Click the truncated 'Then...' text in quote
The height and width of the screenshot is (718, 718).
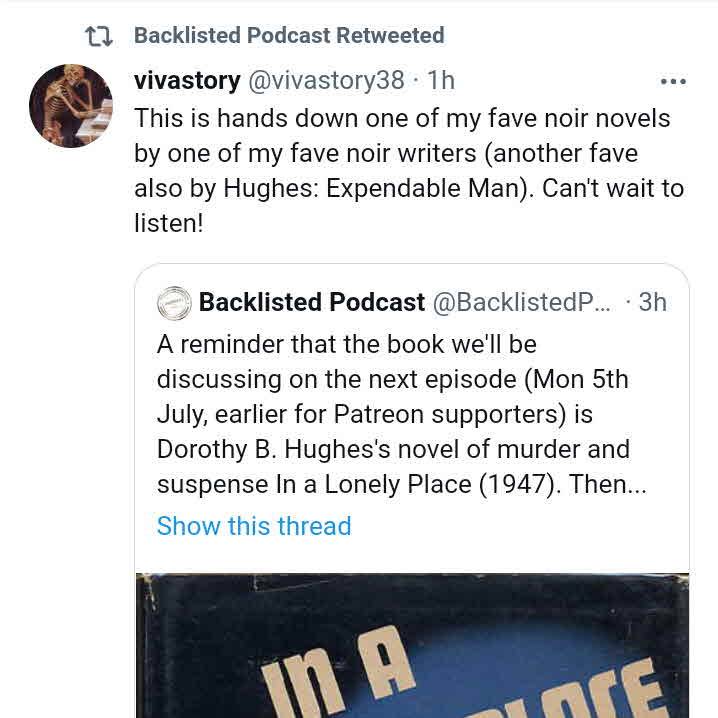(x=608, y=484)
